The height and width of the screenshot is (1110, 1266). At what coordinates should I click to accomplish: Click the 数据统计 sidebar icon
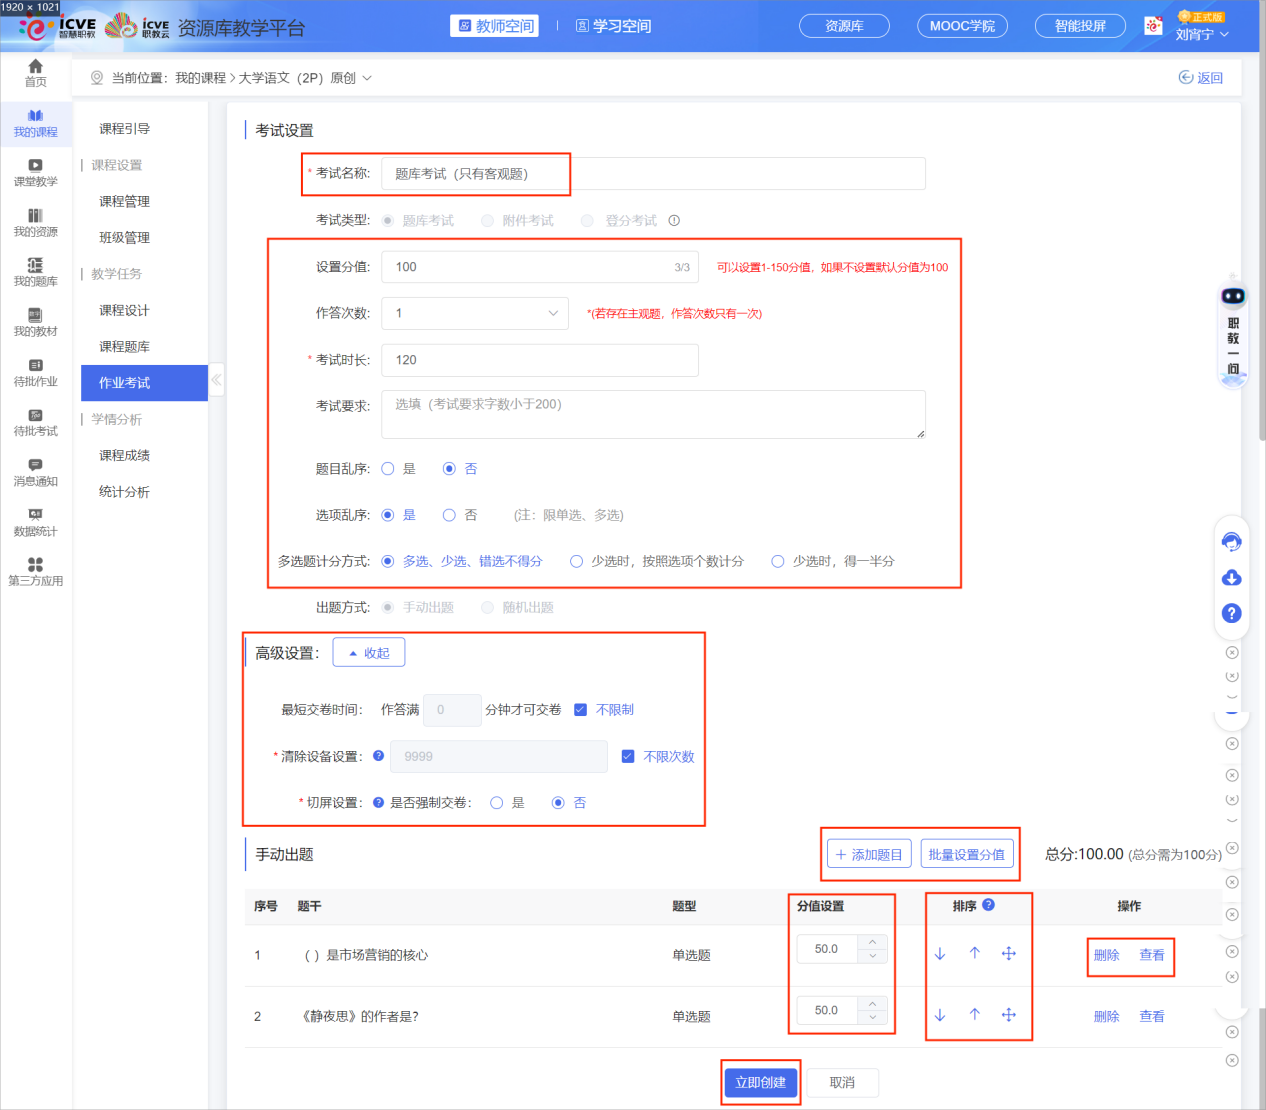(x=35, y=521)
